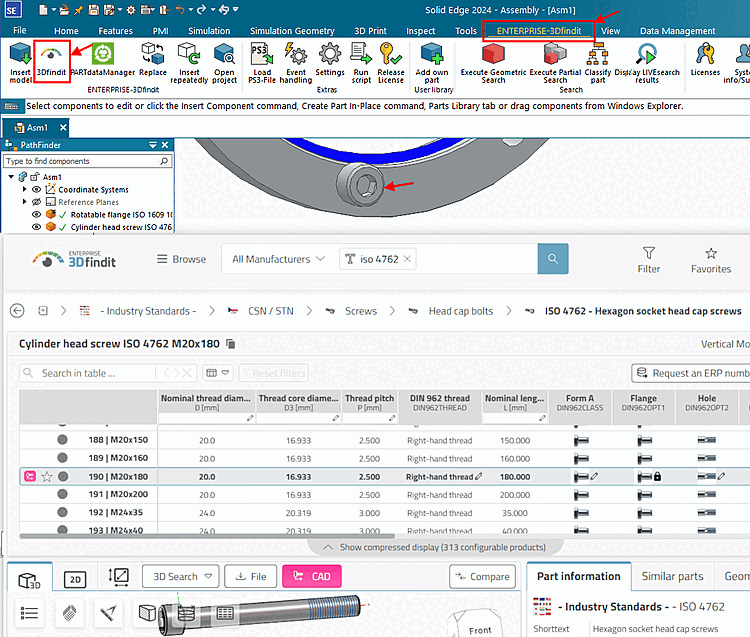Viewport: 750px width, 637px height.
Task: Select the ENTERPRISE-3Dfindit ribbon tab
Action: point(539,31)
